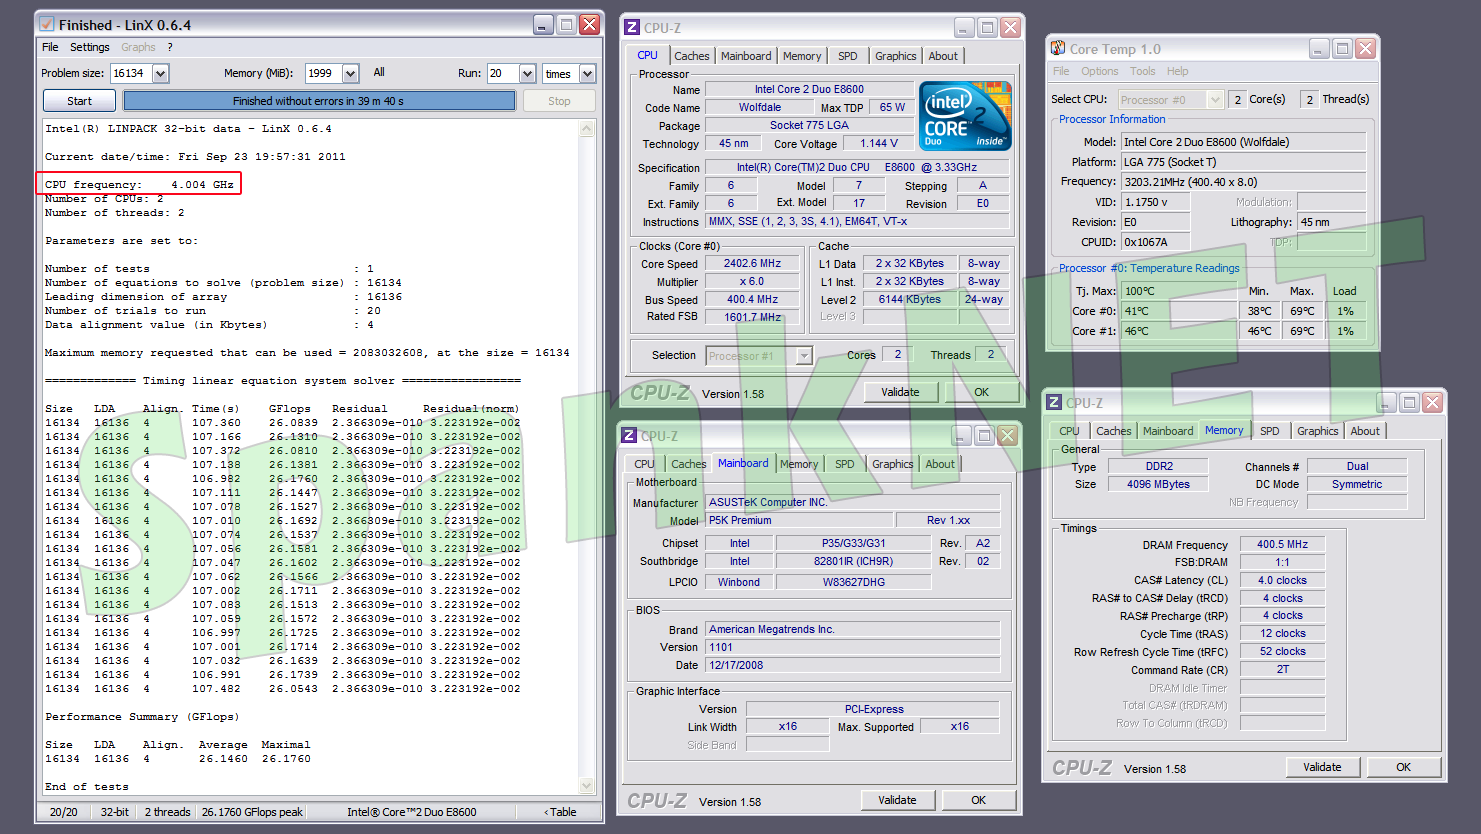Viewport: 1481px width, 834px height.
Task: Switch to Memory tab in CPU-Z CPU window
Action: pyautogui.click(x=802, y=56)
